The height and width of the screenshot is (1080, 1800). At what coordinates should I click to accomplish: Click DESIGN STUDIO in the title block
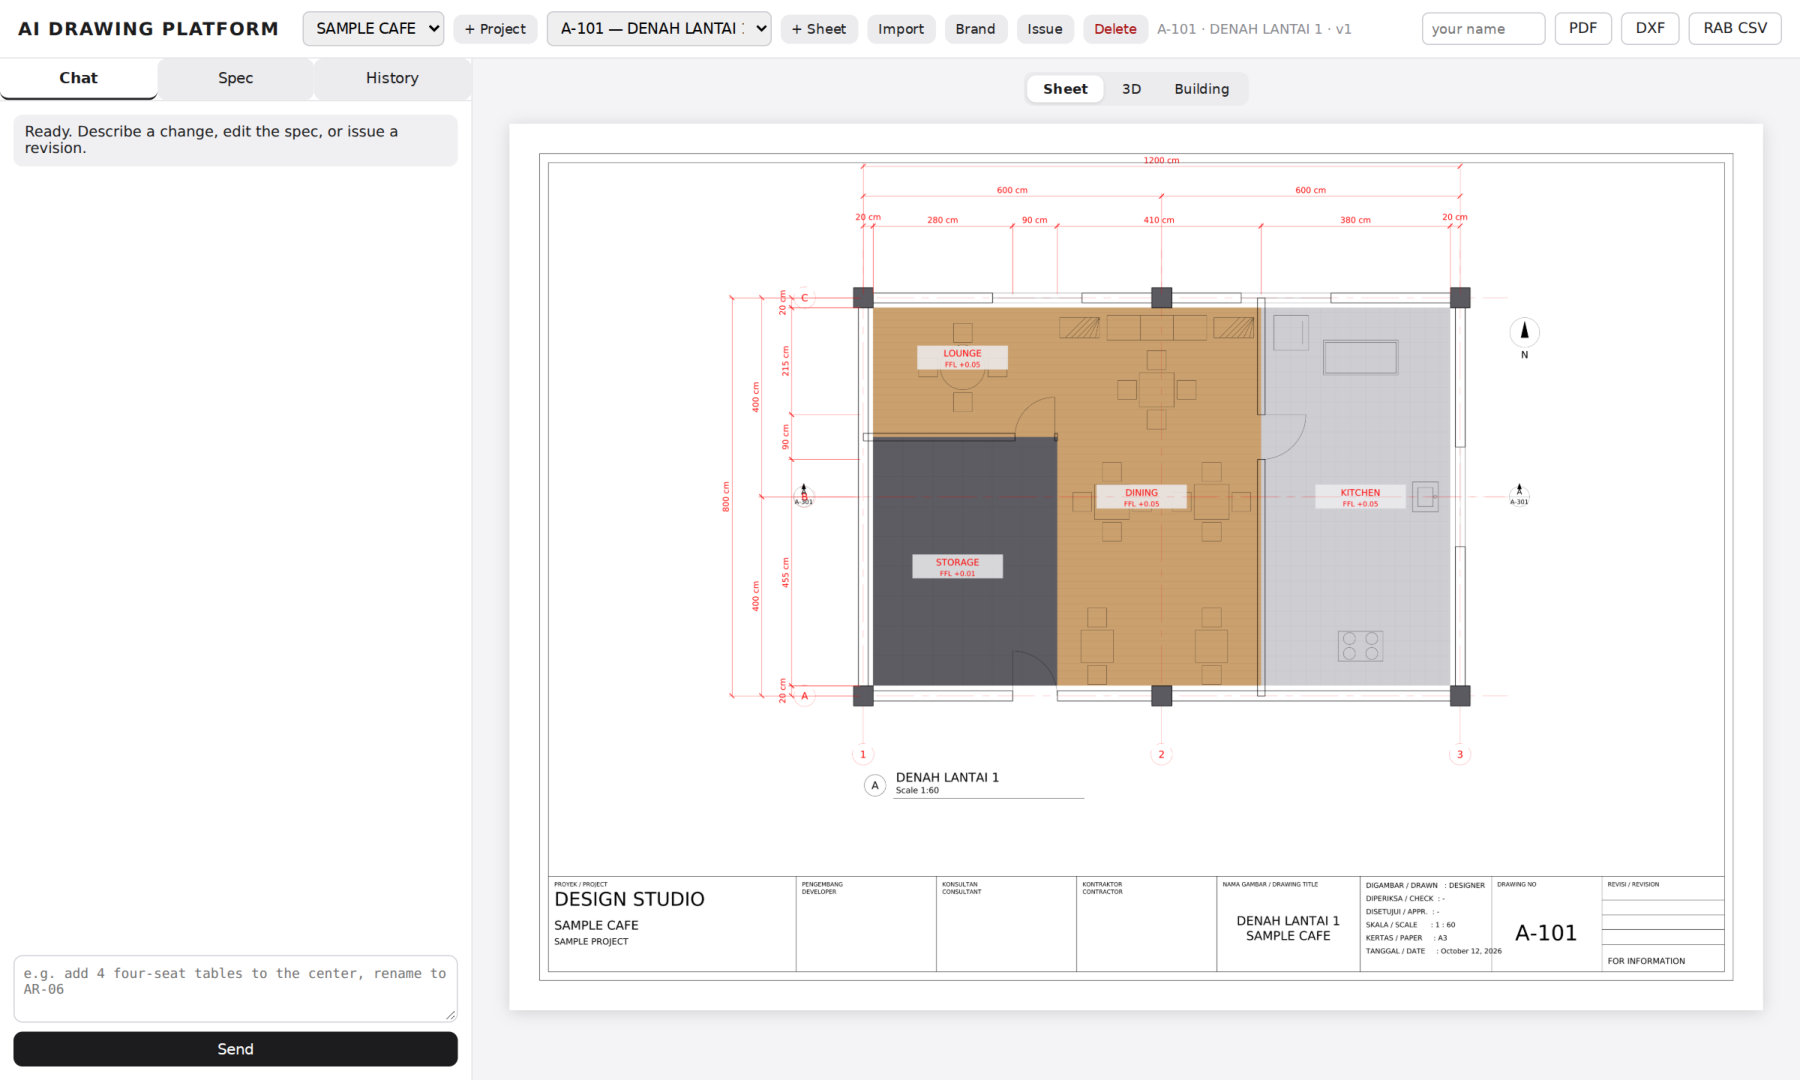click(x=629, y=899)
